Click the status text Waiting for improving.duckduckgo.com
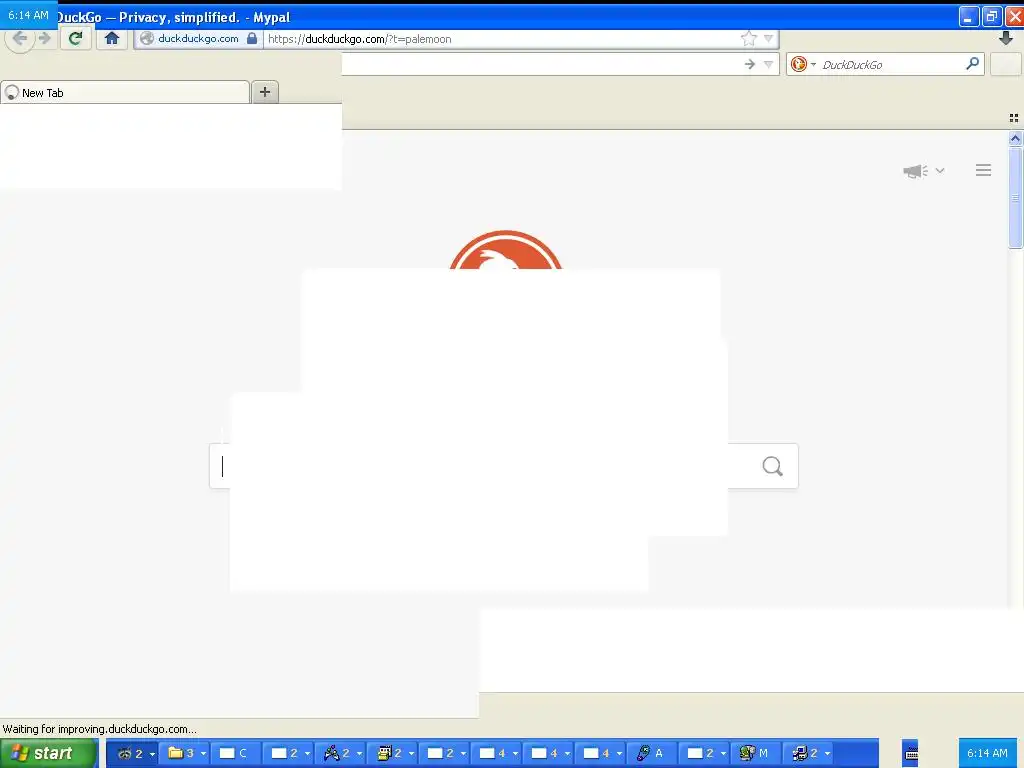This screenshot has width=1024, height=768. (99, 729)
